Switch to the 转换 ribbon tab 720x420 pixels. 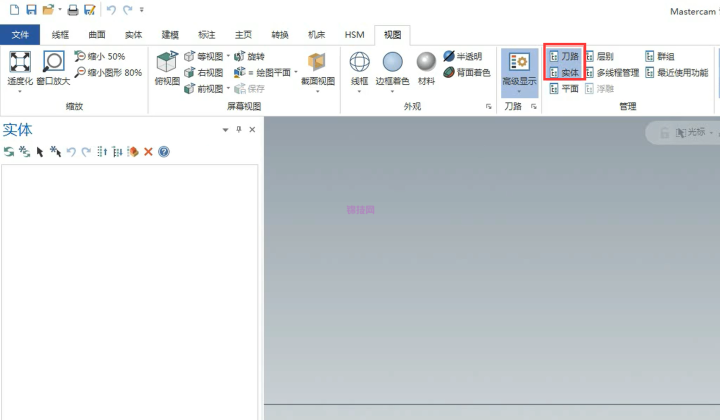(x=280, y=35)
